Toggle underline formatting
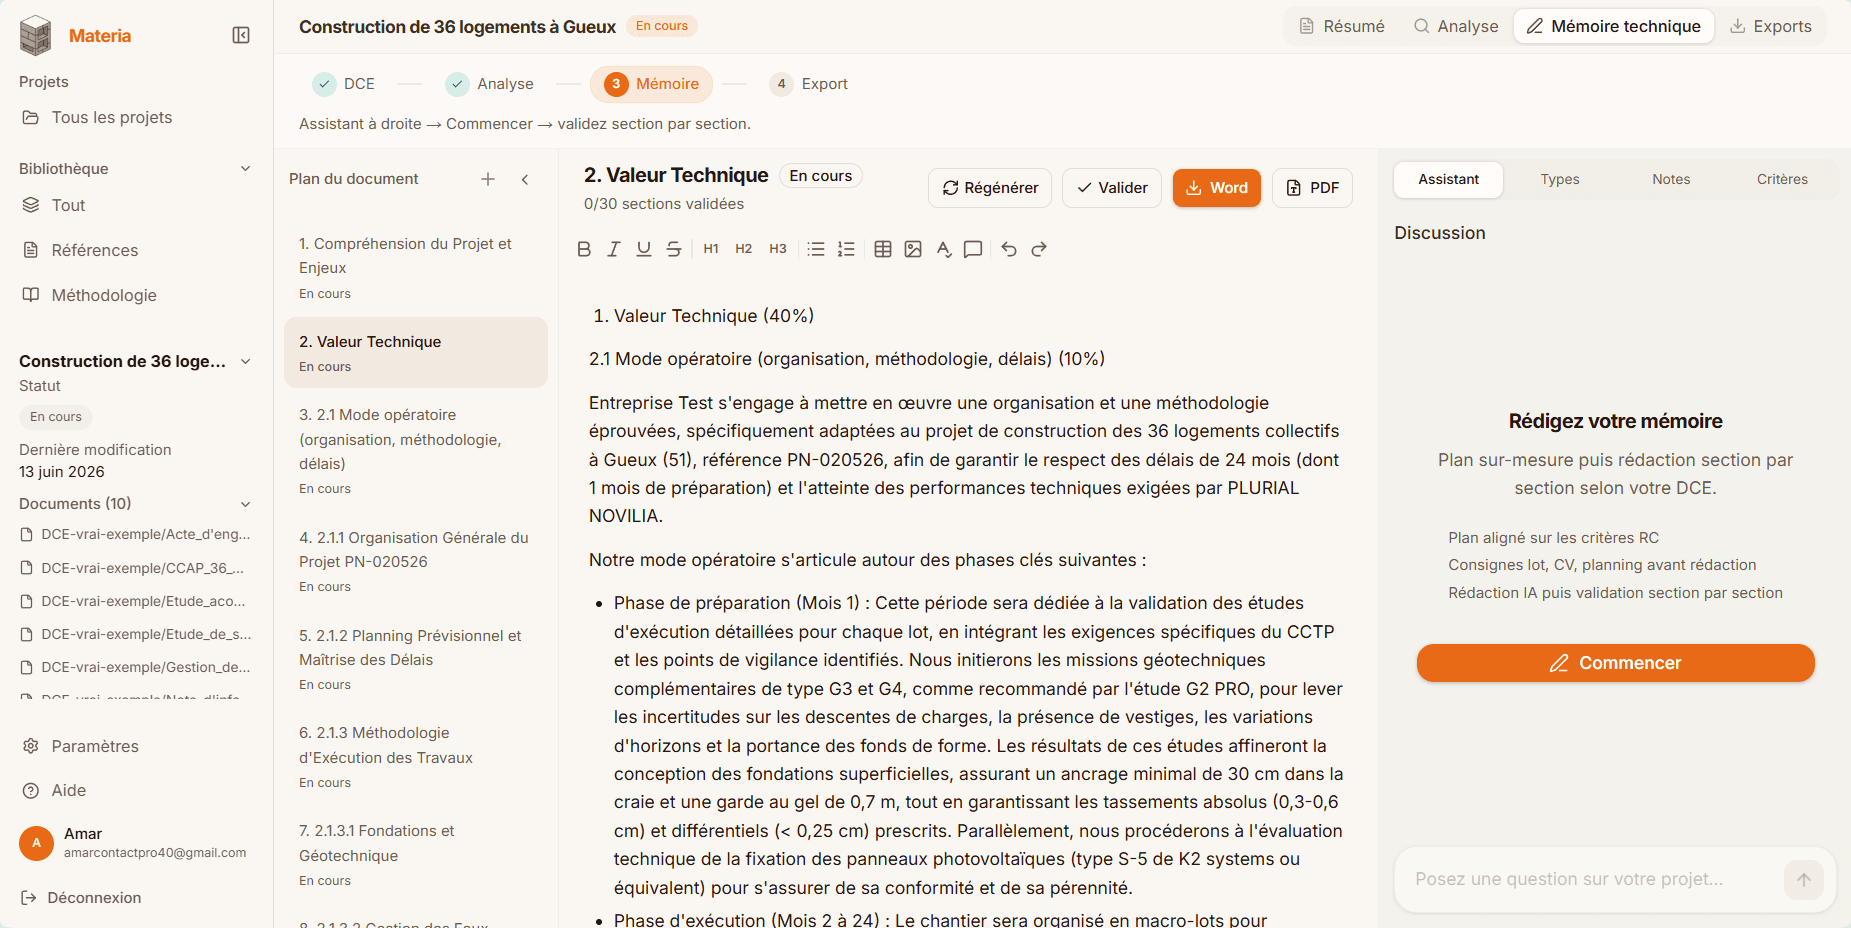The image size is (1851, 928). 644,249
